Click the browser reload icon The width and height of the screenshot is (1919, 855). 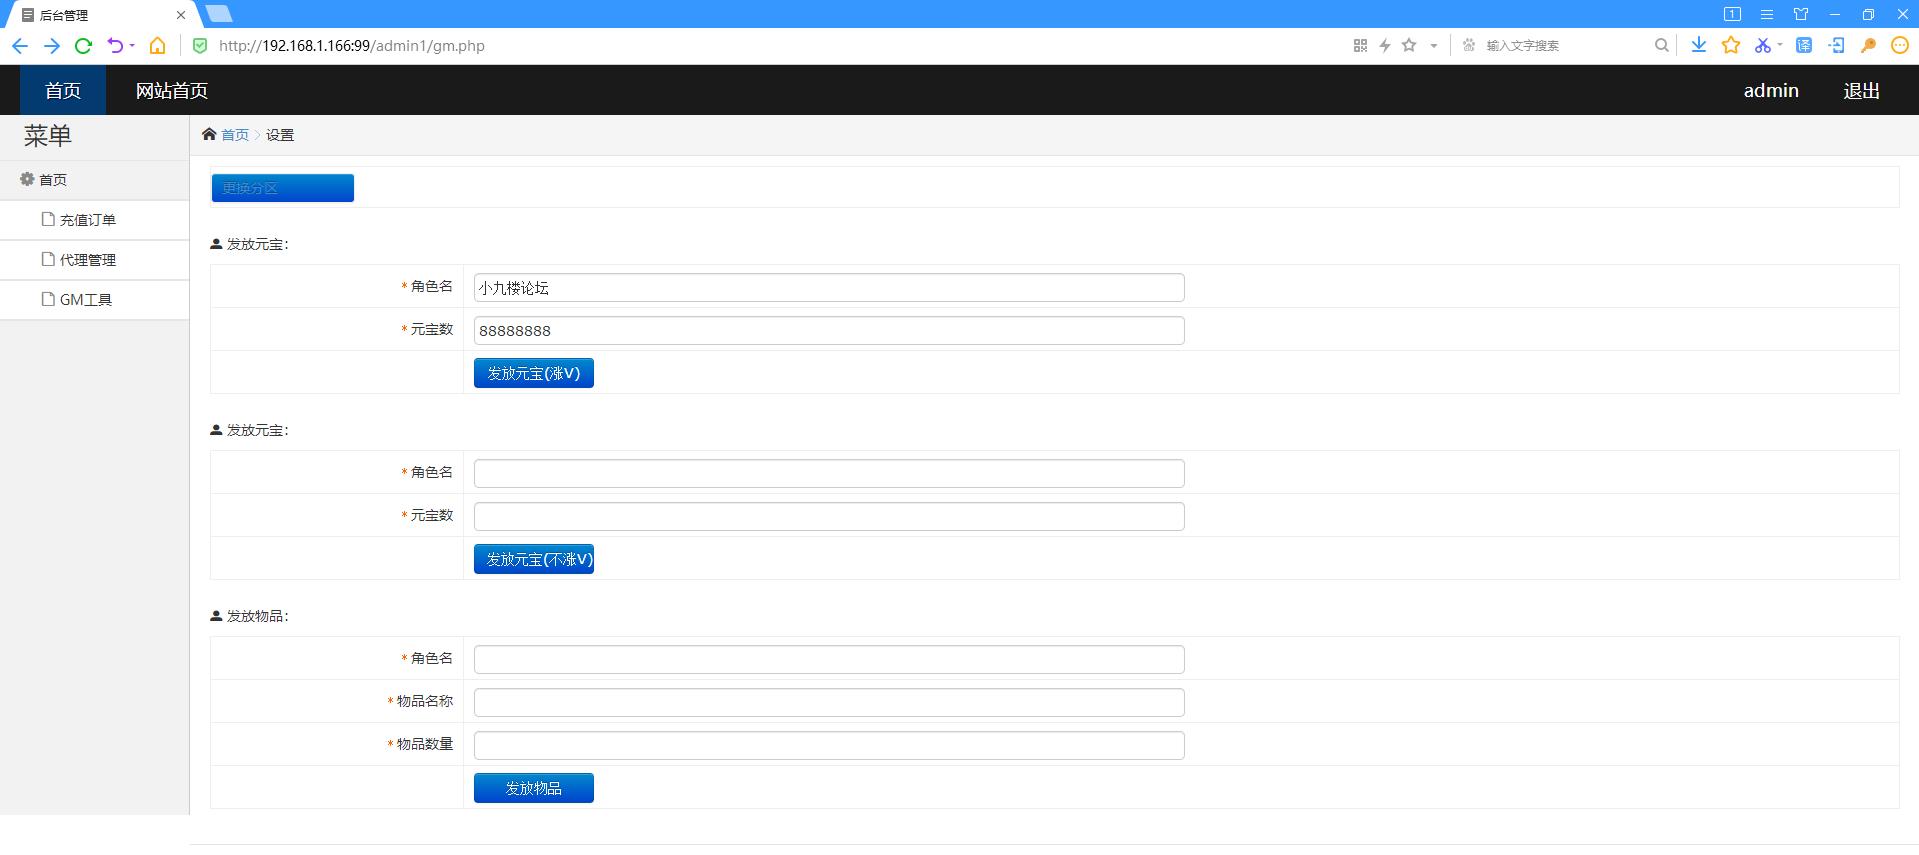pos(84,46)
